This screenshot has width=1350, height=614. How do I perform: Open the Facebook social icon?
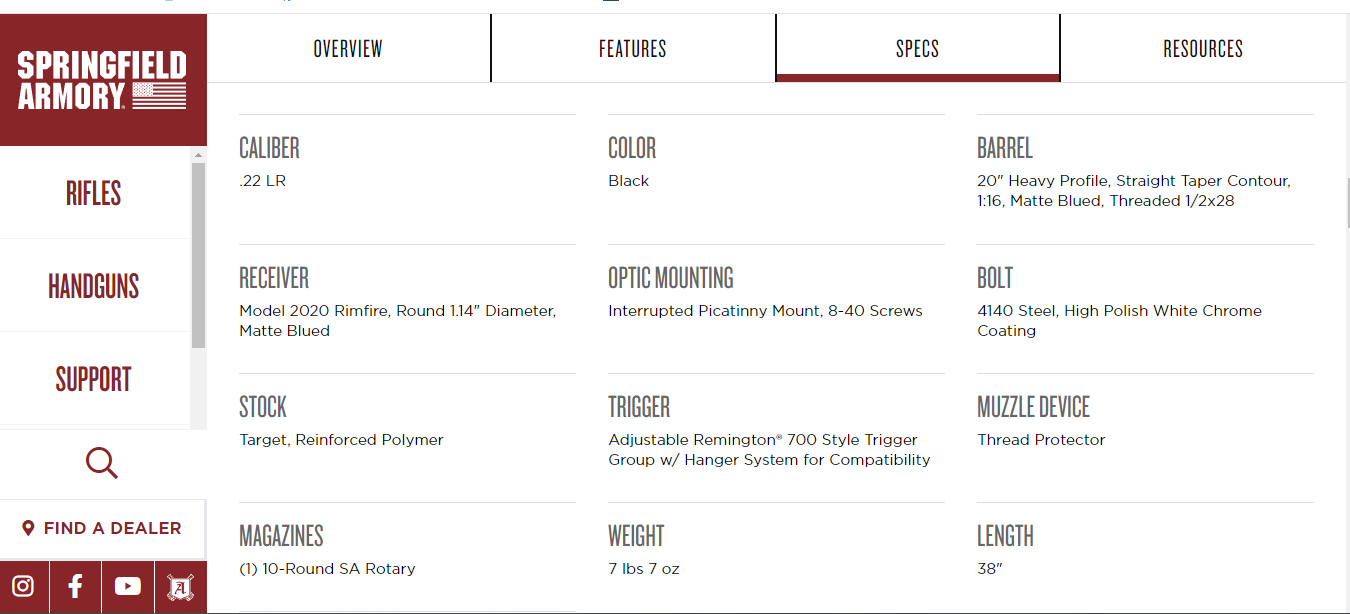(x=75, y=587)
